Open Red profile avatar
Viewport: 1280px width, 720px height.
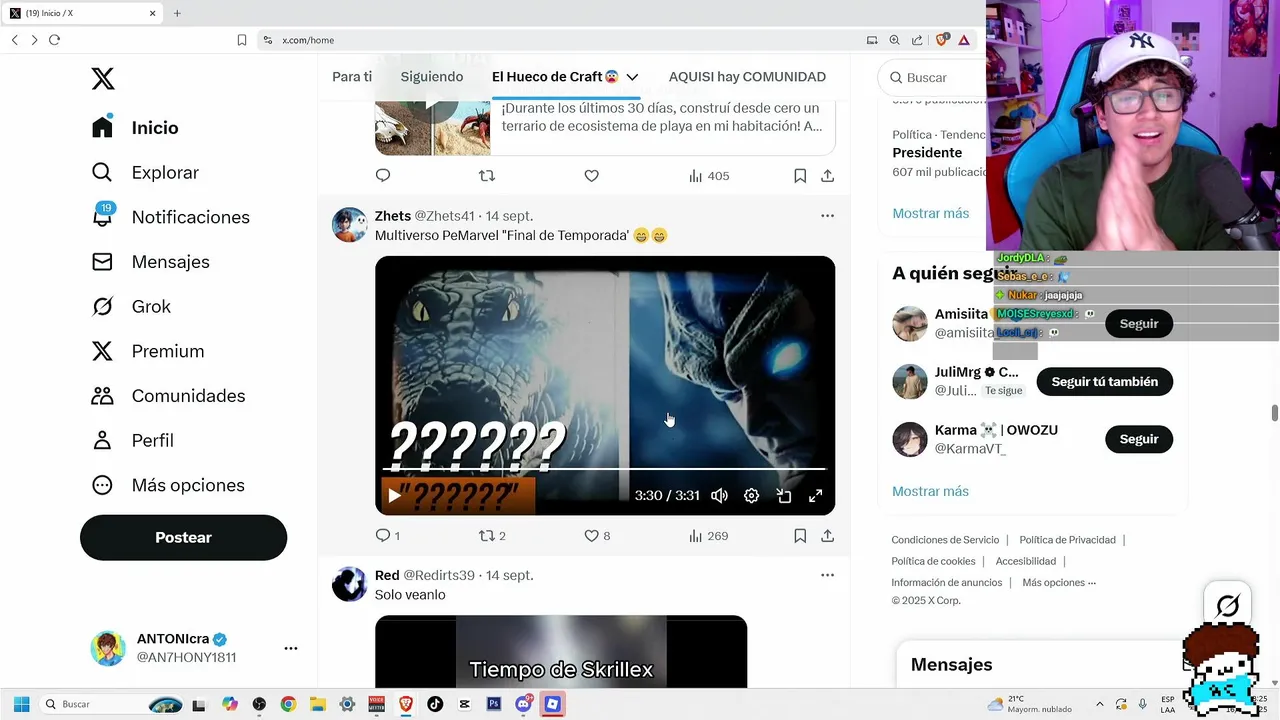click(x=349, y=584)
